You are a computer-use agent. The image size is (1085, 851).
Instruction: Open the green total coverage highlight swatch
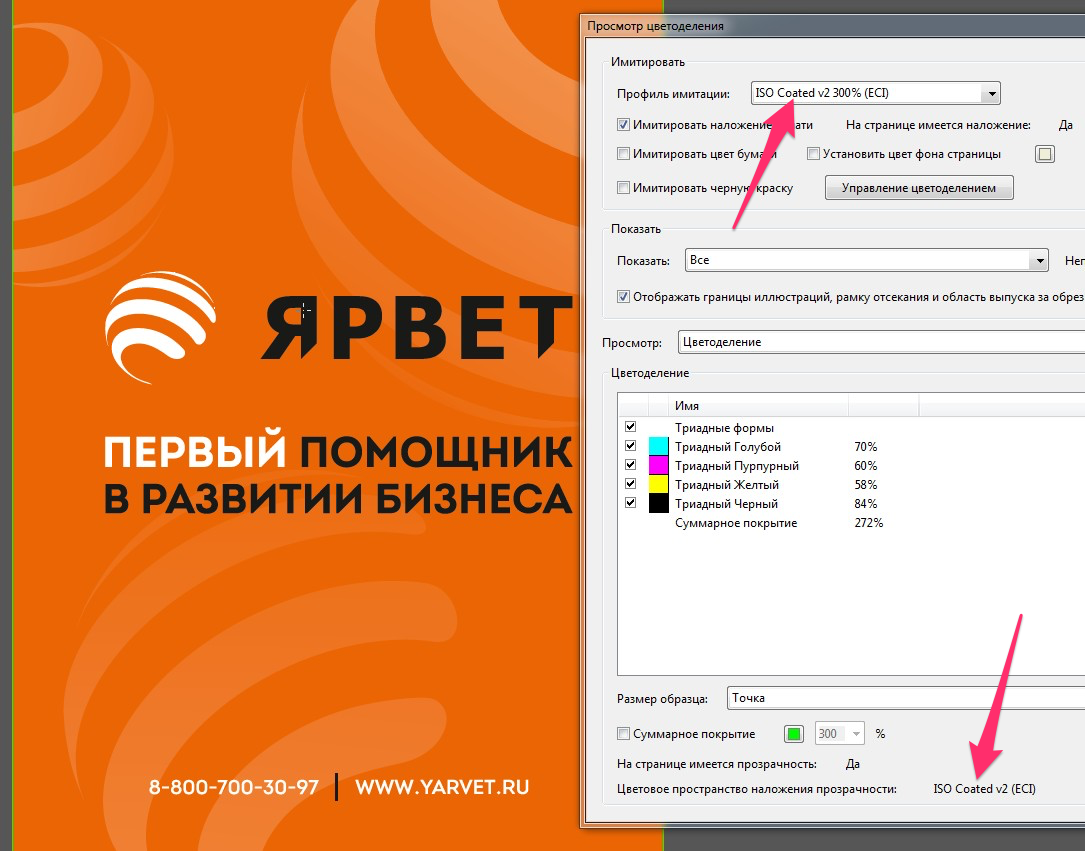coord(794,733)
